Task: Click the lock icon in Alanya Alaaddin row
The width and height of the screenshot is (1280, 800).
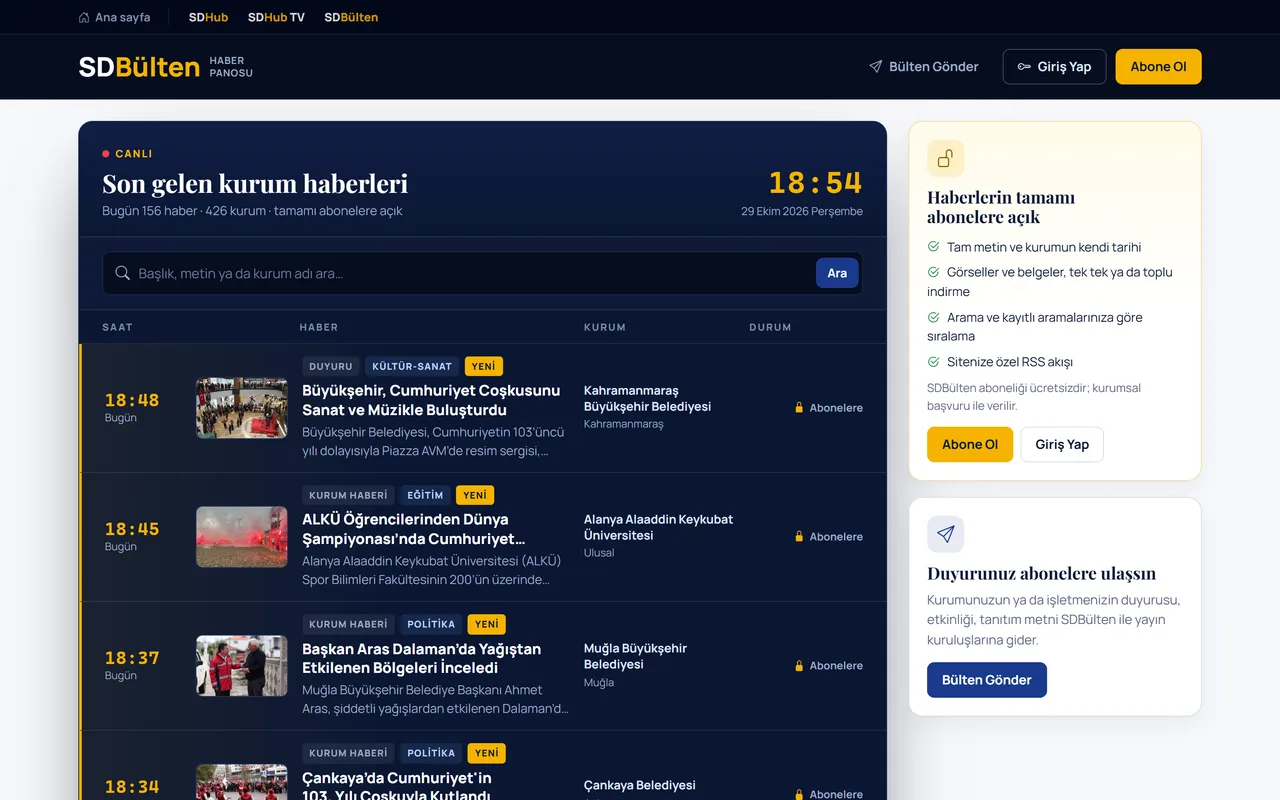Action: coord(799,537)
